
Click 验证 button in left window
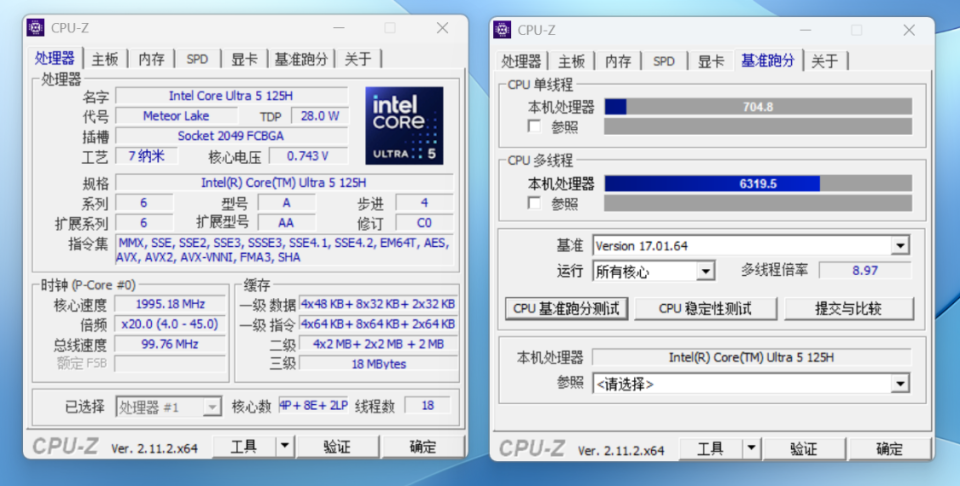(x=337, y=446)
